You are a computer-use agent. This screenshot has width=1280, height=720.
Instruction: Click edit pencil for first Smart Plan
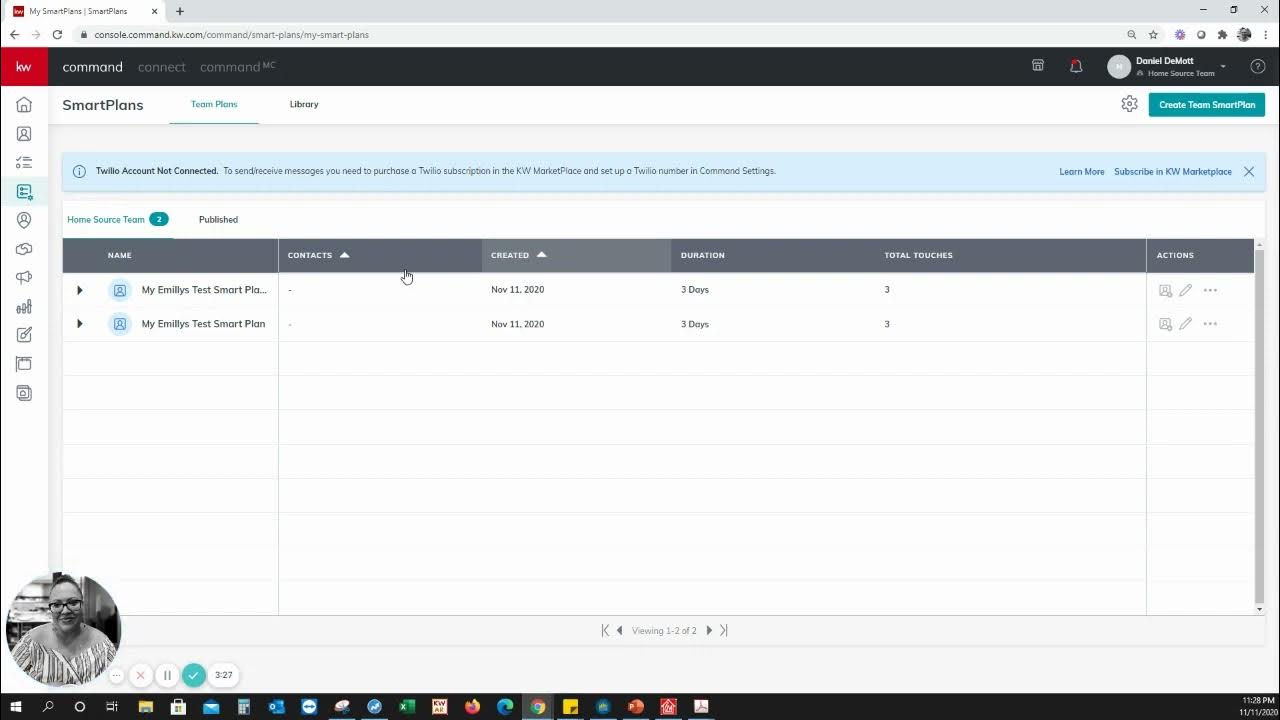[x=1185, y=290]
